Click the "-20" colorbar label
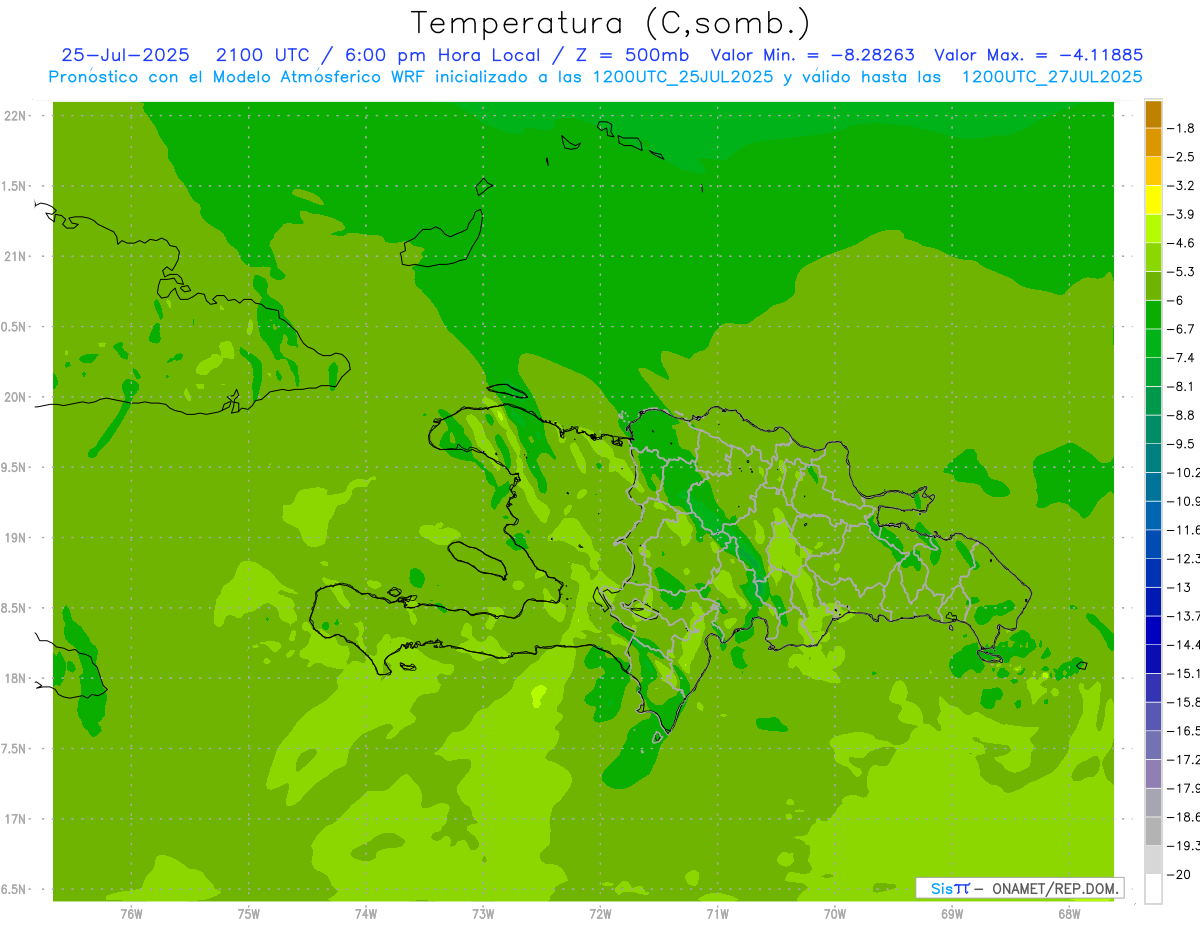The image size is (1200, 927). pyautogui.click(x=1180, y=875)
